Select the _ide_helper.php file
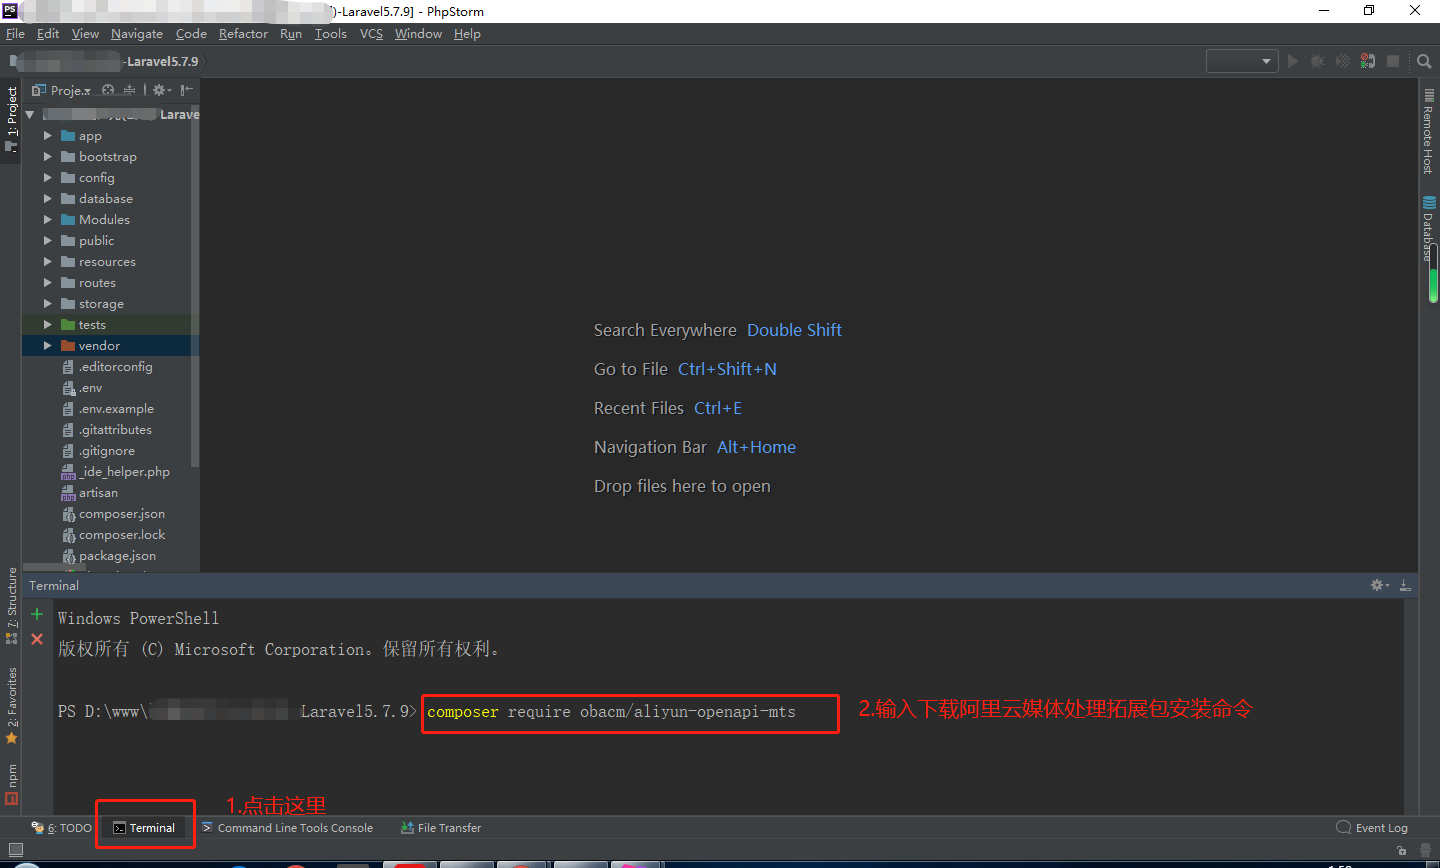Viewport: 1440px width, 868px height. [x=124, y=472]
